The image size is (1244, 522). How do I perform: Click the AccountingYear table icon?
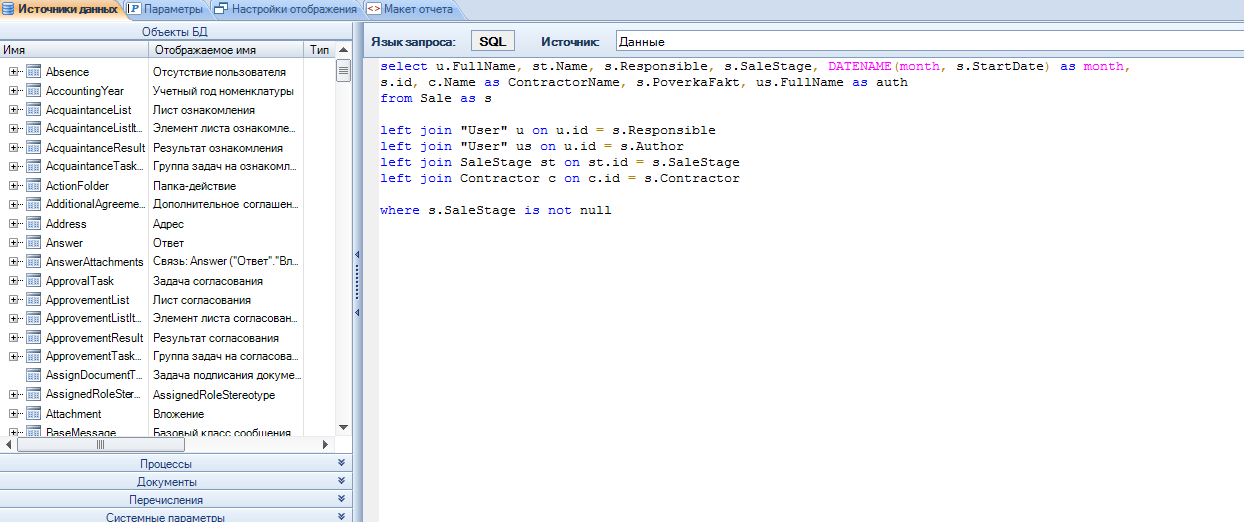(x=33, y=91)
